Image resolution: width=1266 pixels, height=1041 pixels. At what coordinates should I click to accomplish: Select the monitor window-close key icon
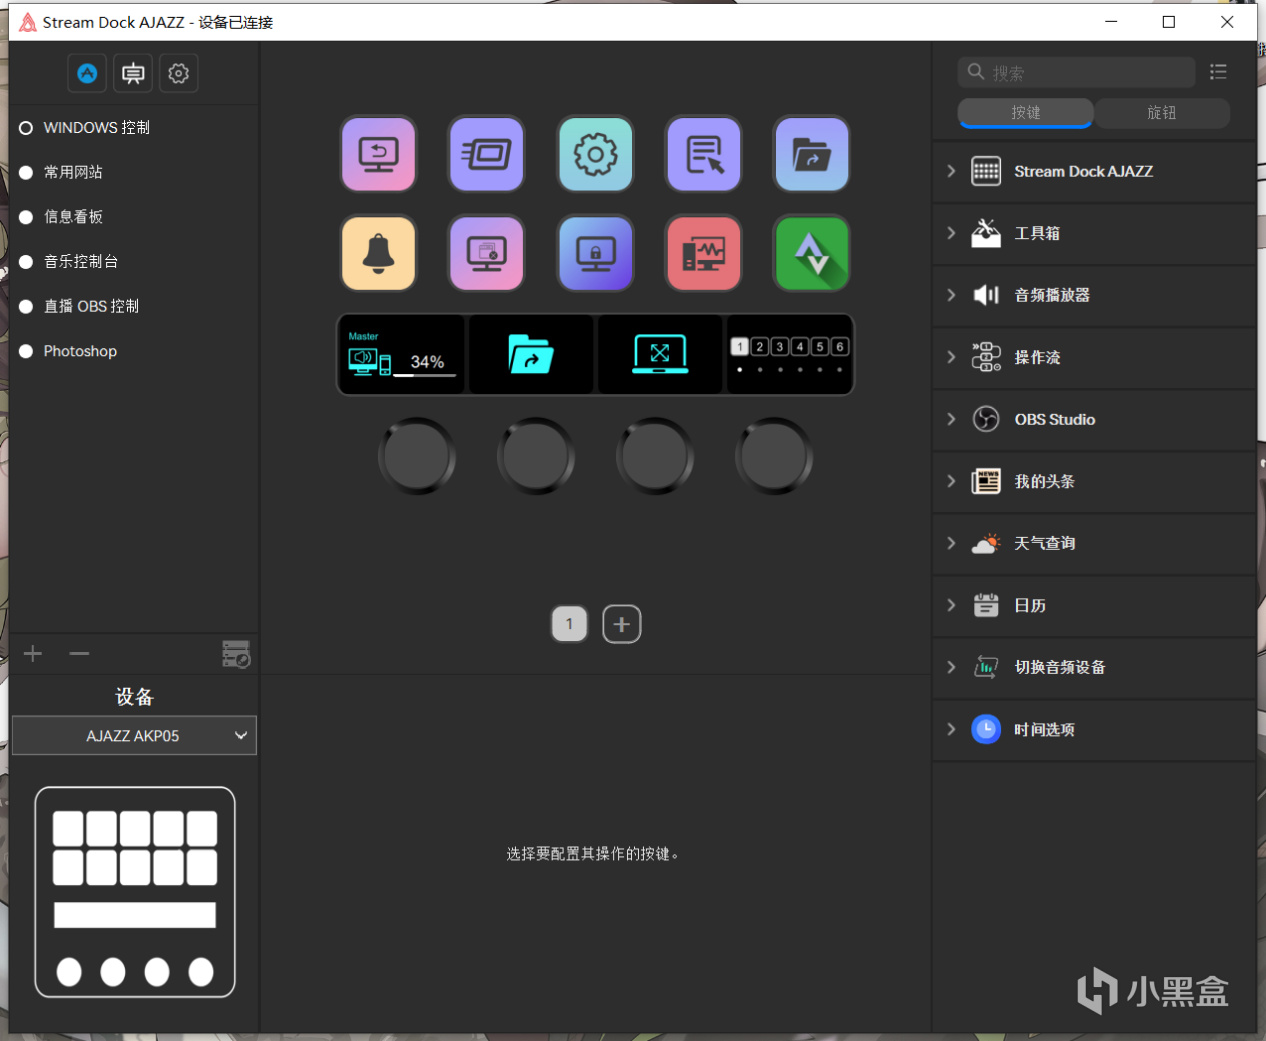pos(487,253)
